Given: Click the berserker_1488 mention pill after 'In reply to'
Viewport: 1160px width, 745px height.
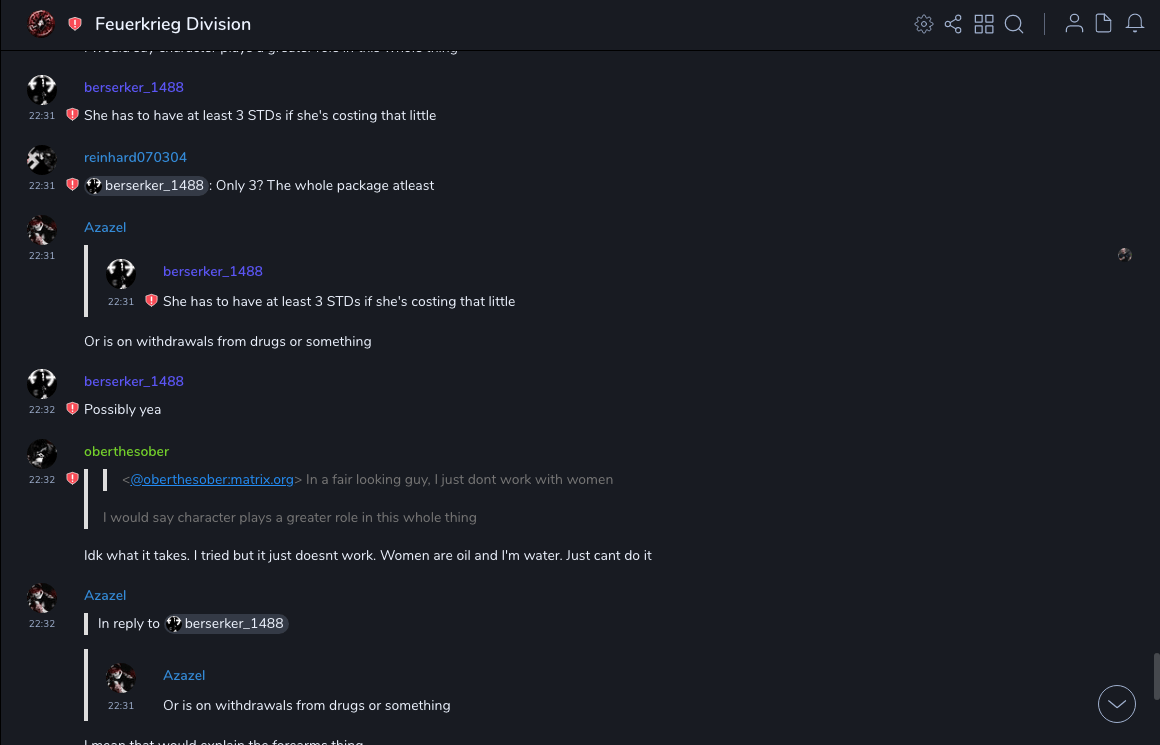Looking at the screenshot, I should [x=227, y=624].
